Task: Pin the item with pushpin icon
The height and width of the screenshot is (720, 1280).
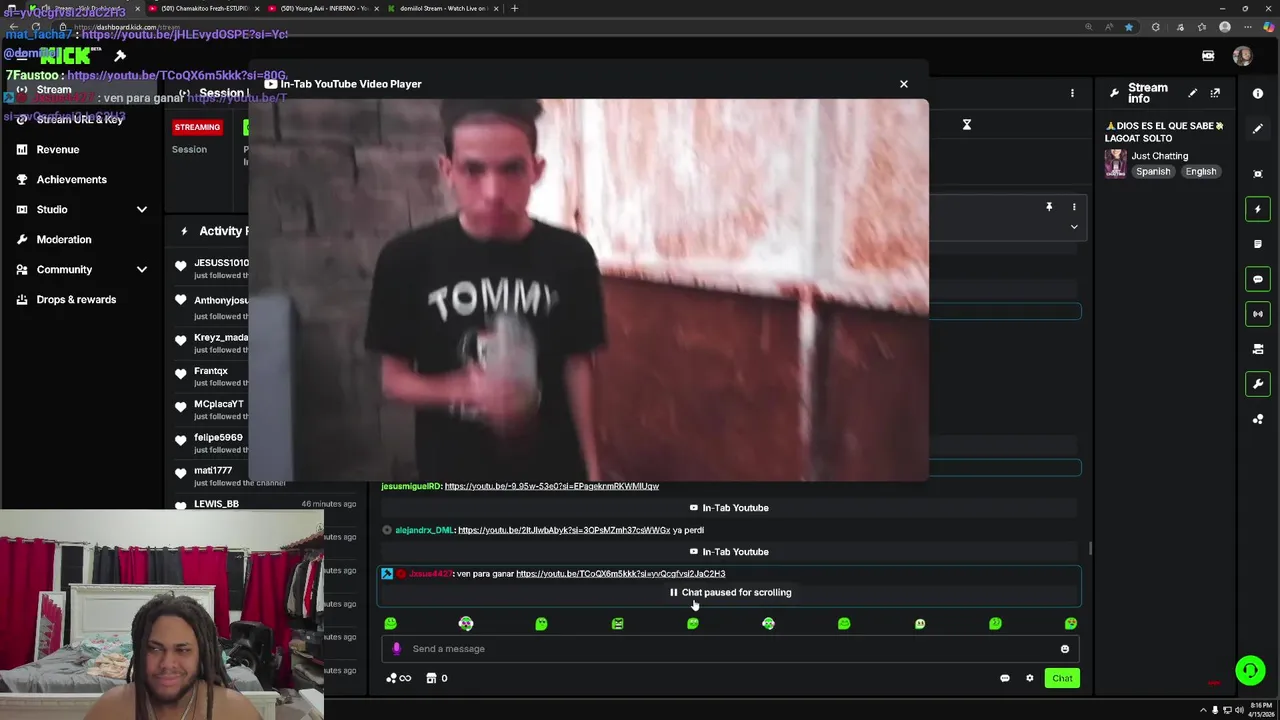Action: [1049, 207]
